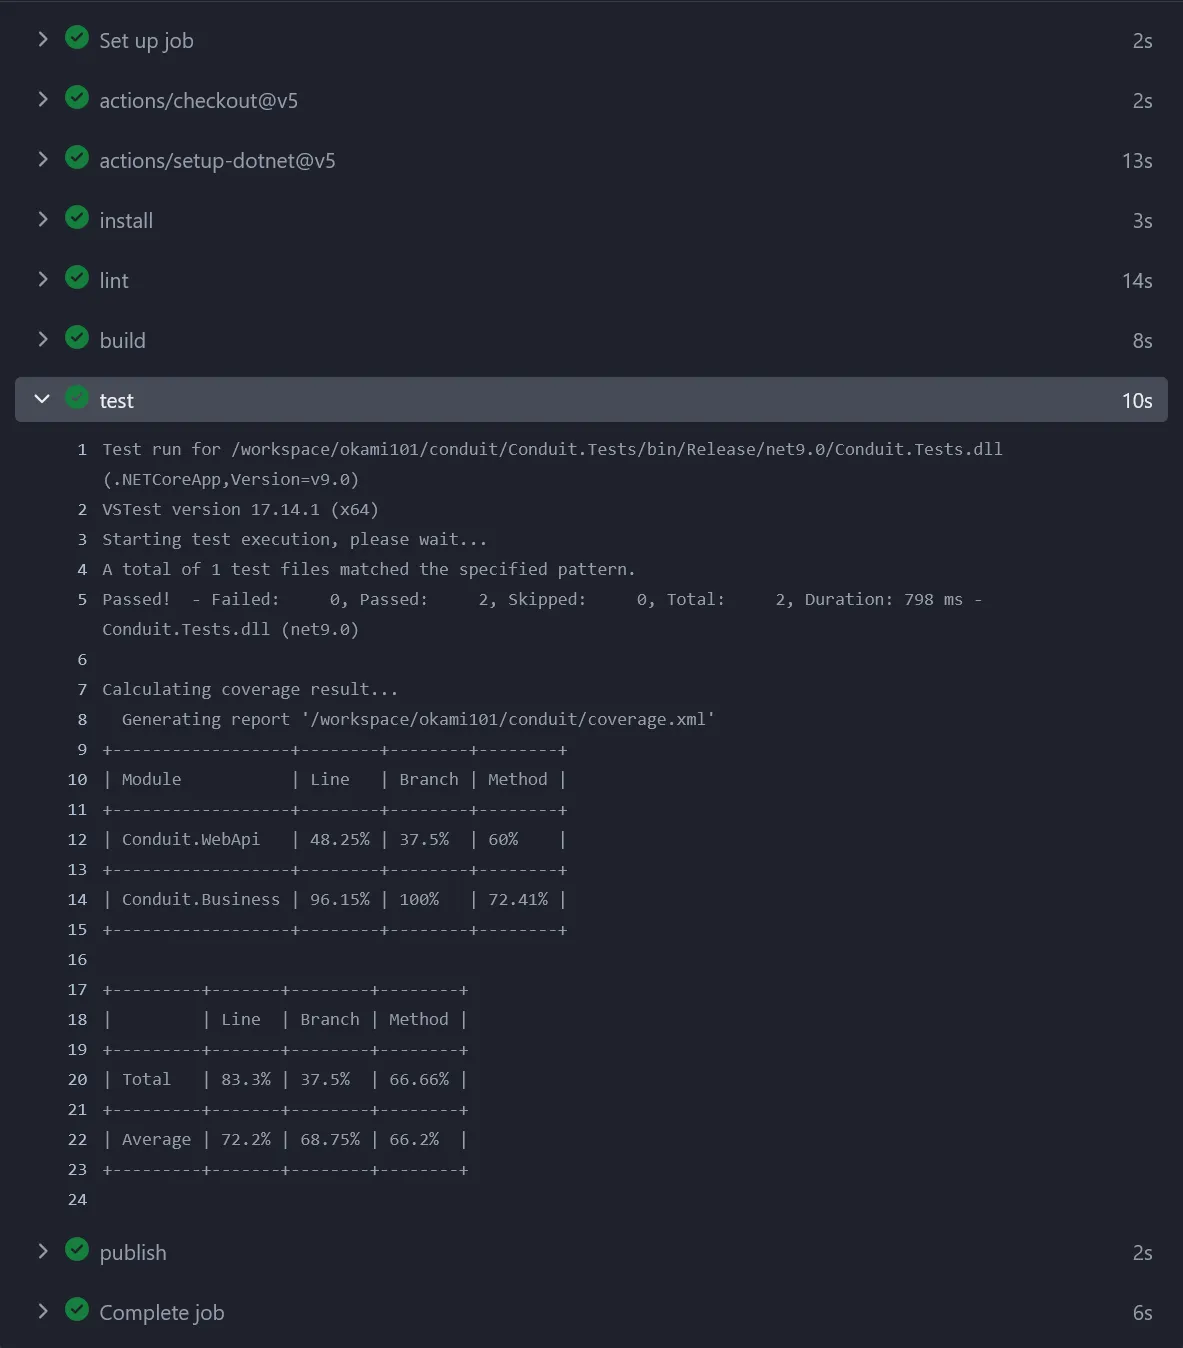This screenshot has width=1183, height=1348.
Task: Click the test step success icon
Action: [77, 398]
